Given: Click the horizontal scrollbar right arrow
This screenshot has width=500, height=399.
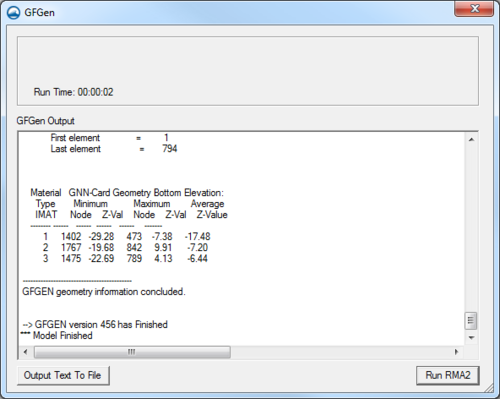Looking at the screenshot, I should point(456,352).
